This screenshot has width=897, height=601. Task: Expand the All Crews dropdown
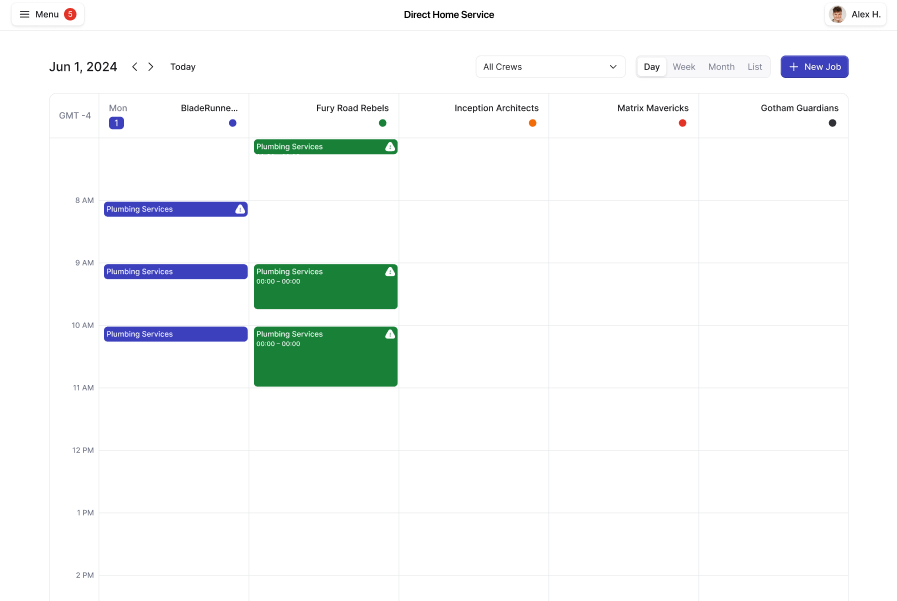[550, 67]
